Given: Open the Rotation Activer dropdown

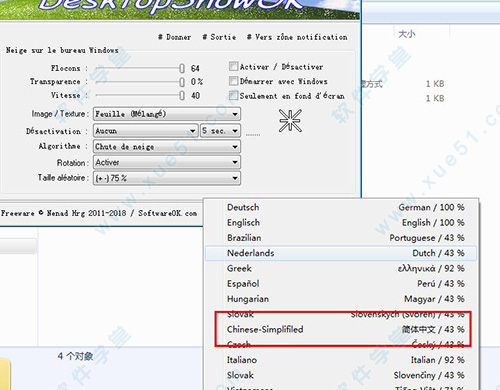Looking at the screenshot, I should (x=167, y=162).
